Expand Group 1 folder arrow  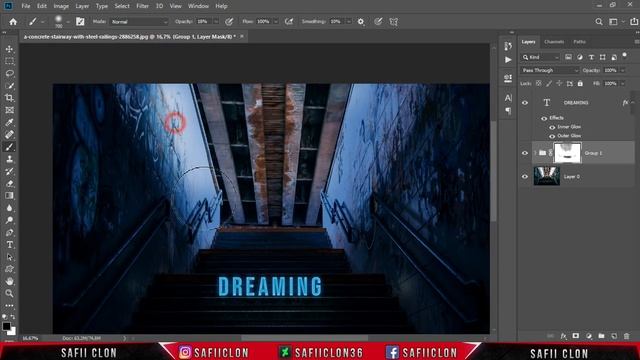pos(535,153)
